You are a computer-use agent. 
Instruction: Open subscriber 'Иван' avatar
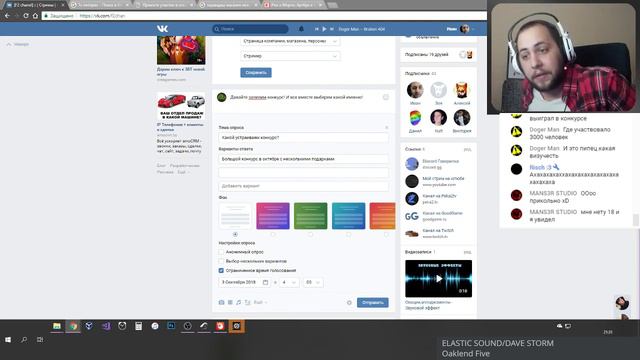pos(415,90)
